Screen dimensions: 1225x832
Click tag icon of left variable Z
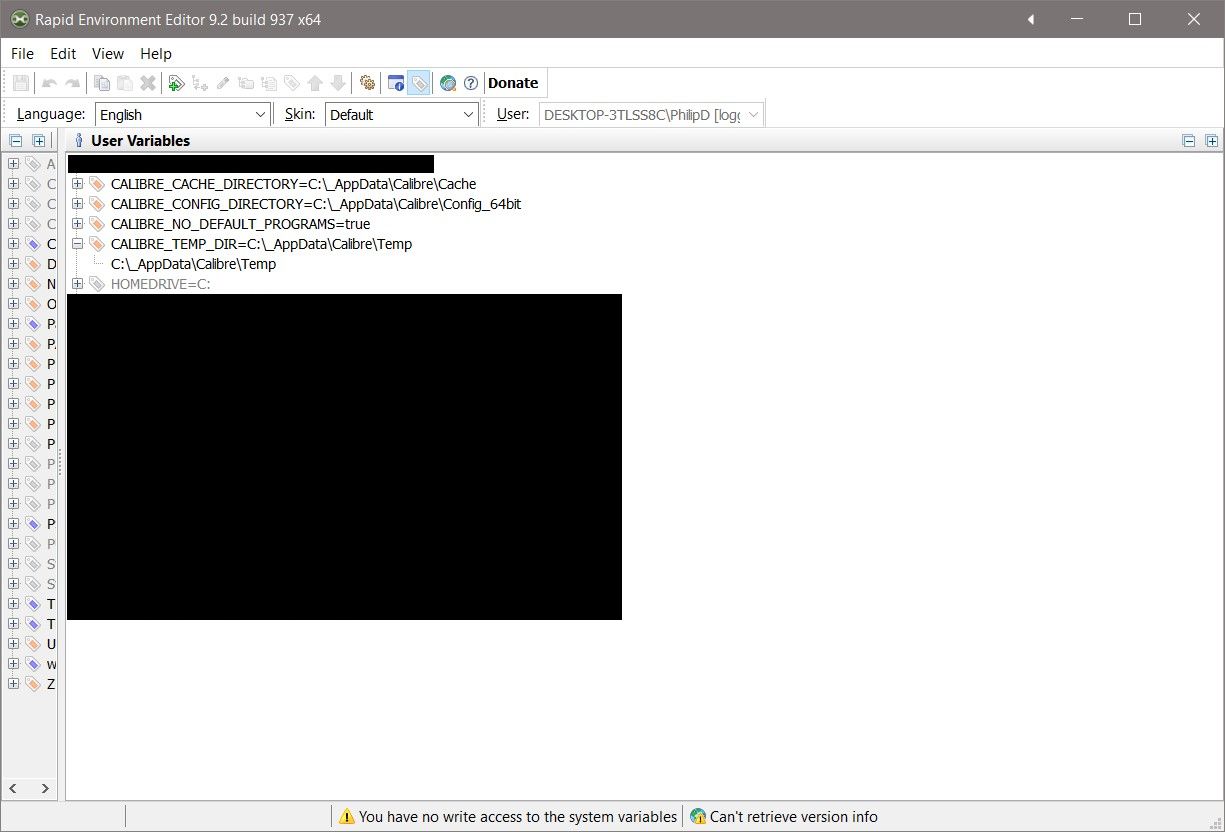33,684
